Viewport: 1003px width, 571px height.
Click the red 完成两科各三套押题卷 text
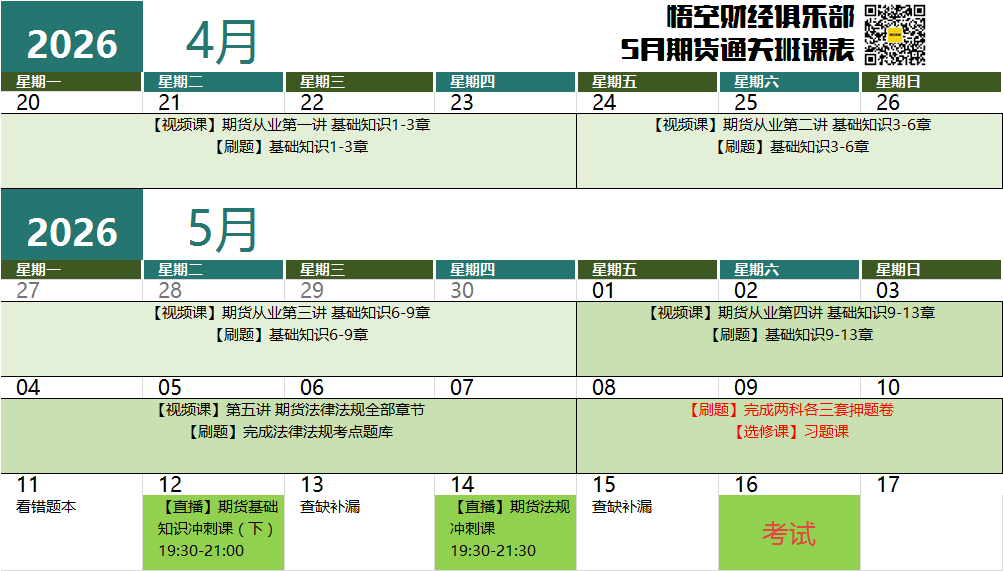tap(790, 410)
